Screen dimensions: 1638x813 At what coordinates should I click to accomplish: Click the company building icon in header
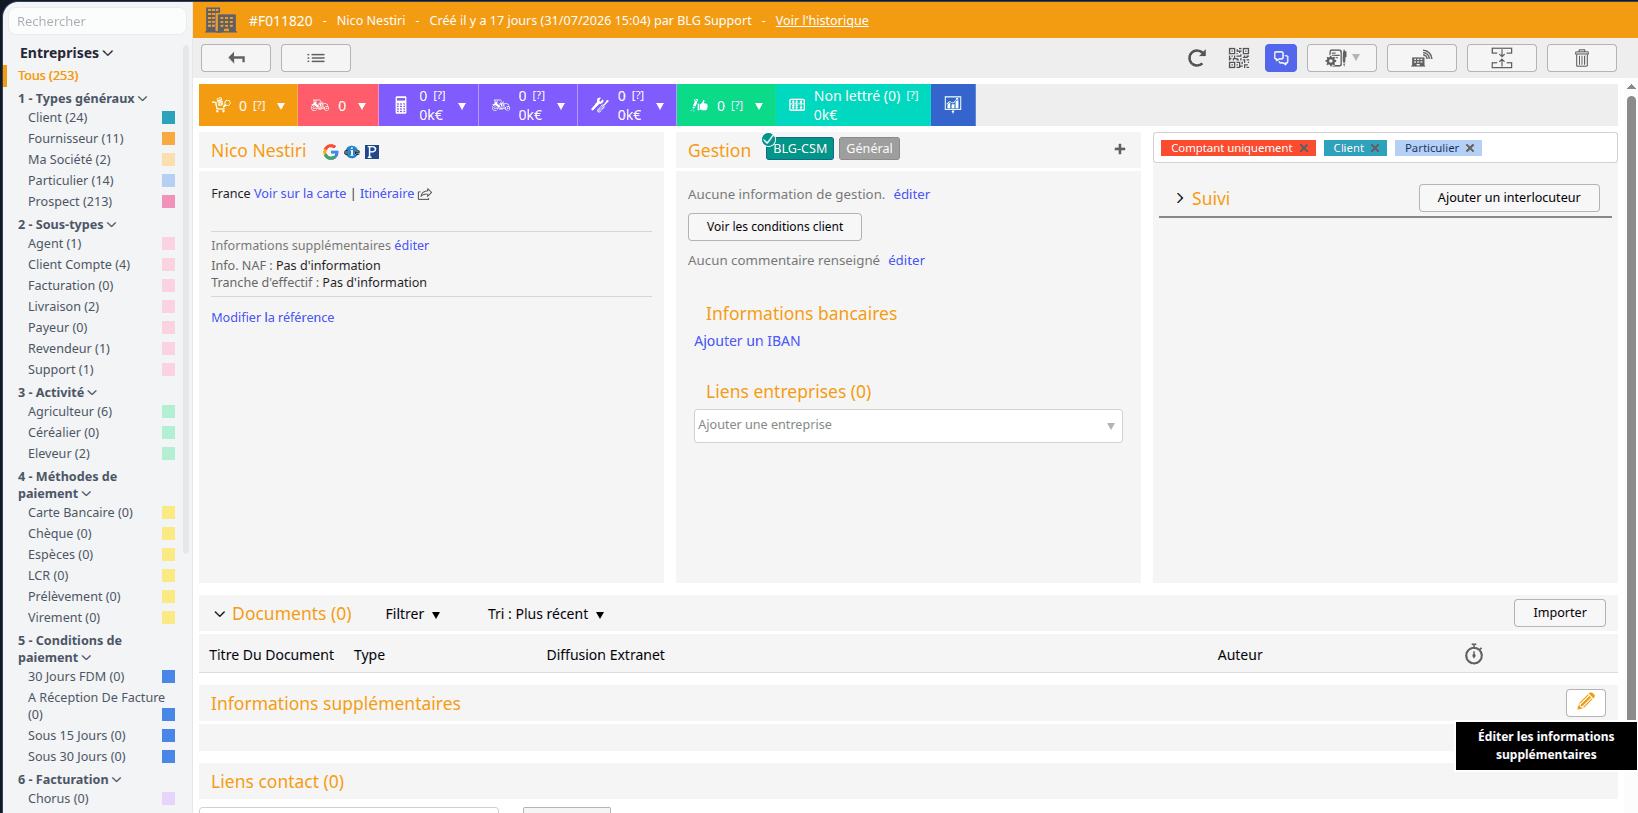(221, 20)
